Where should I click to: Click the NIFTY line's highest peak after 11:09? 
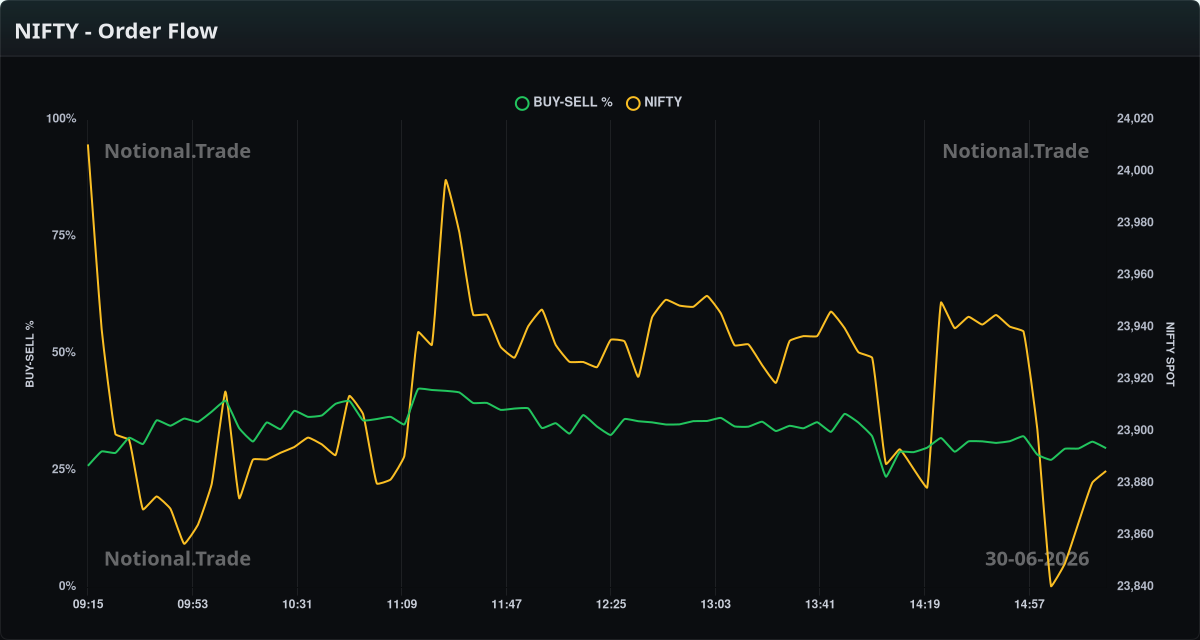[445, 180]
